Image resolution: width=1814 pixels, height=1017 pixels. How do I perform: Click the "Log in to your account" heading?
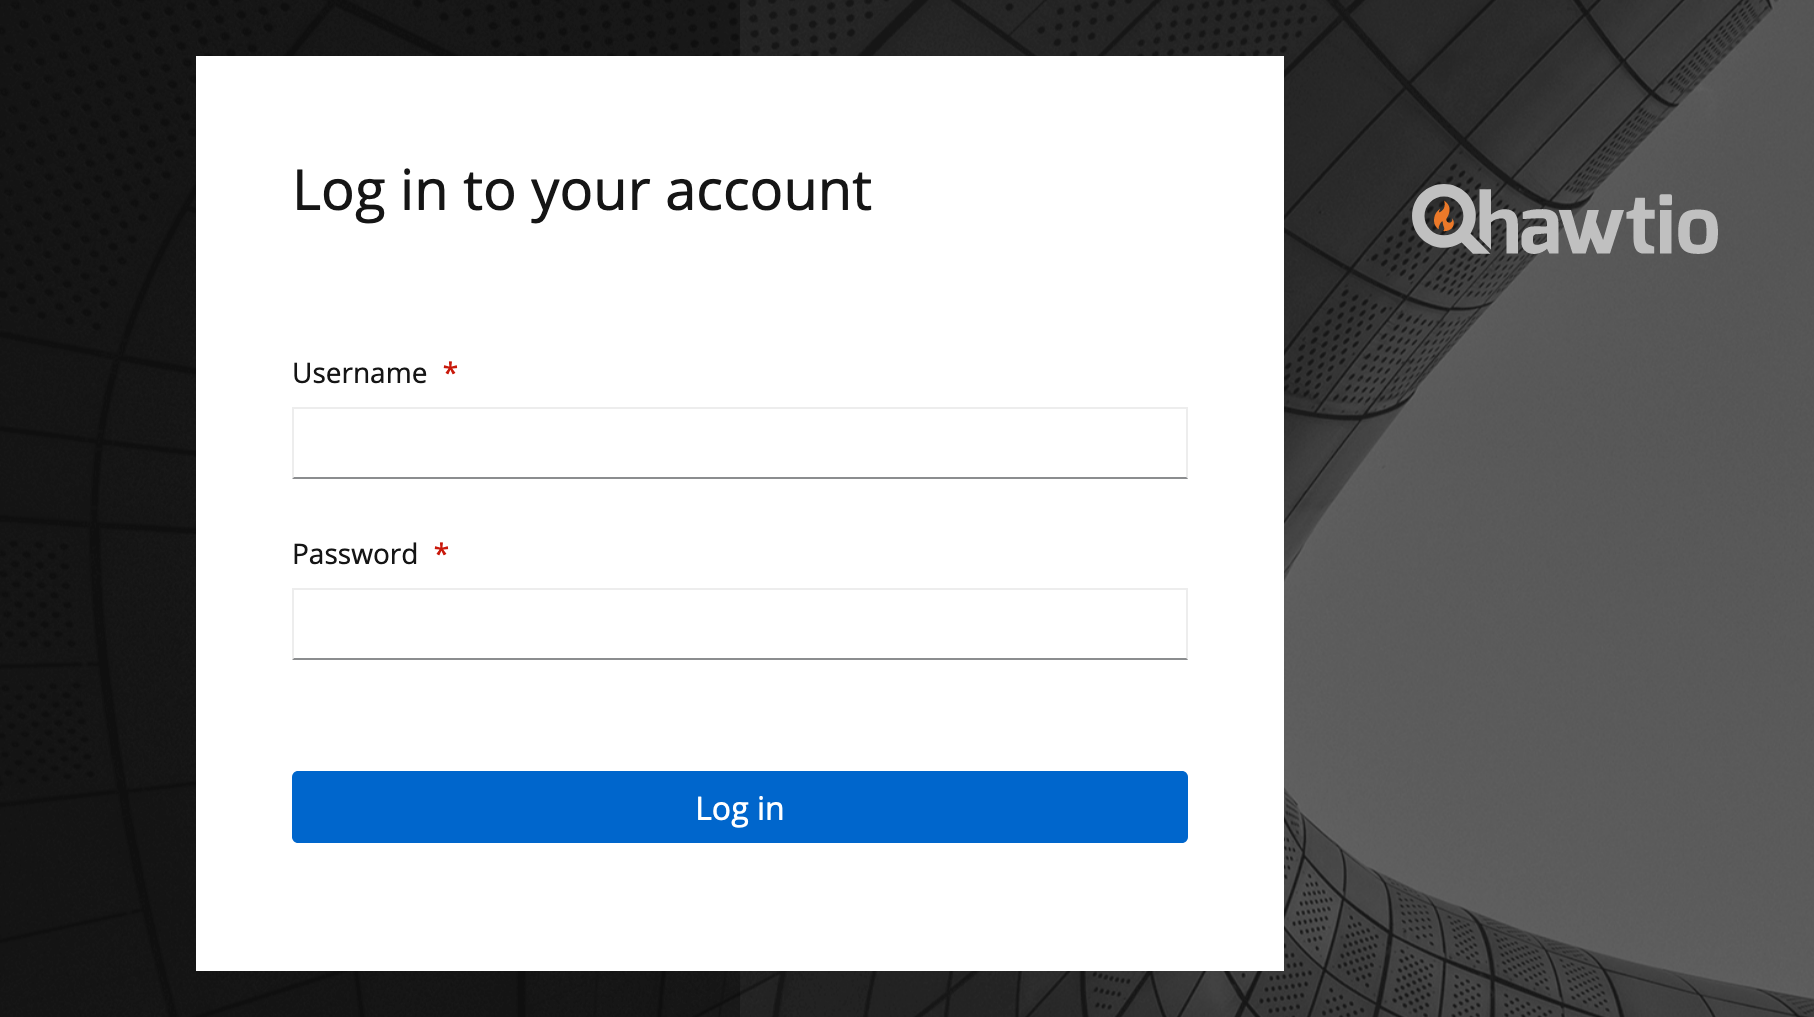581,190
